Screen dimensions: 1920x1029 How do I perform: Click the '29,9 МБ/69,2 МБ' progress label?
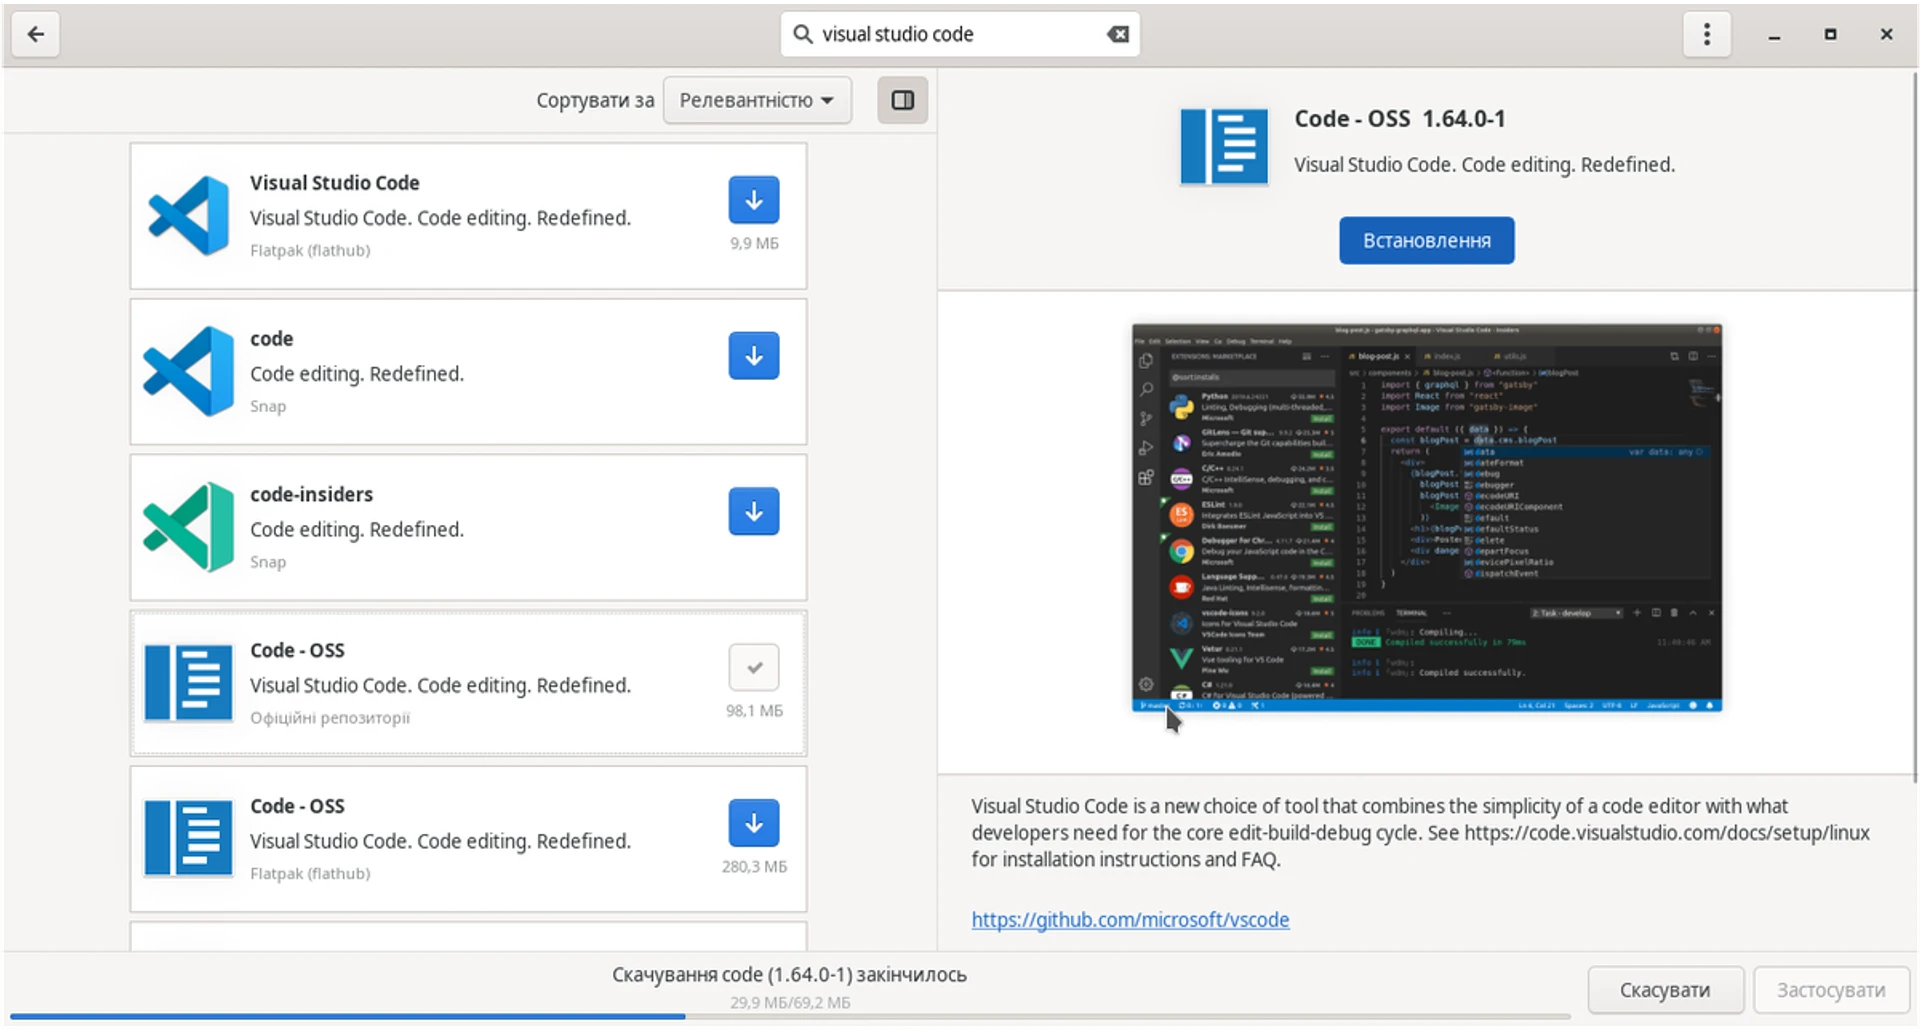(790, 1002)
